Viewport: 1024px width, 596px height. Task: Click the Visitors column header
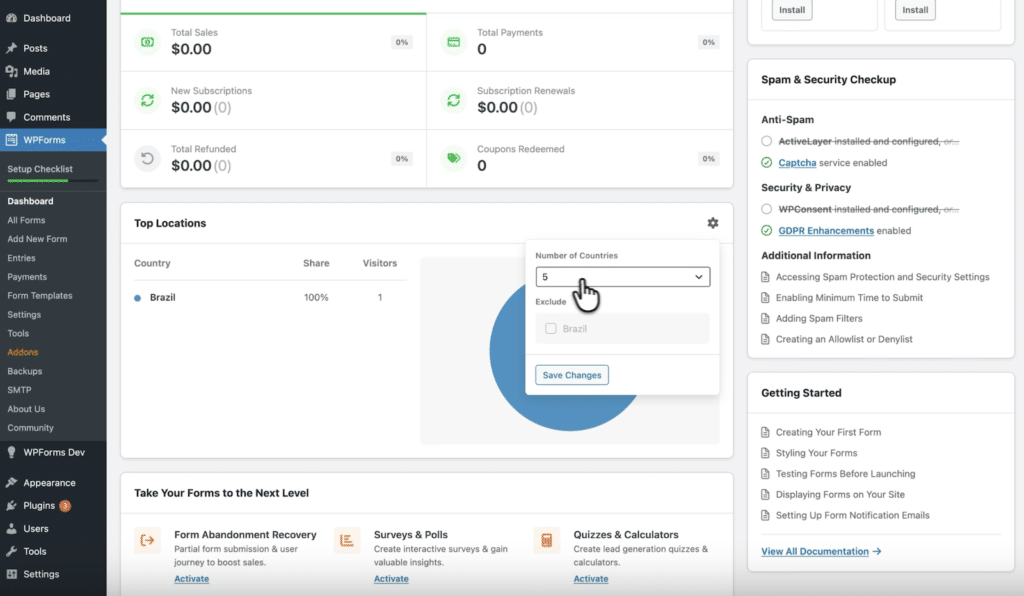(x=379, y=263)
